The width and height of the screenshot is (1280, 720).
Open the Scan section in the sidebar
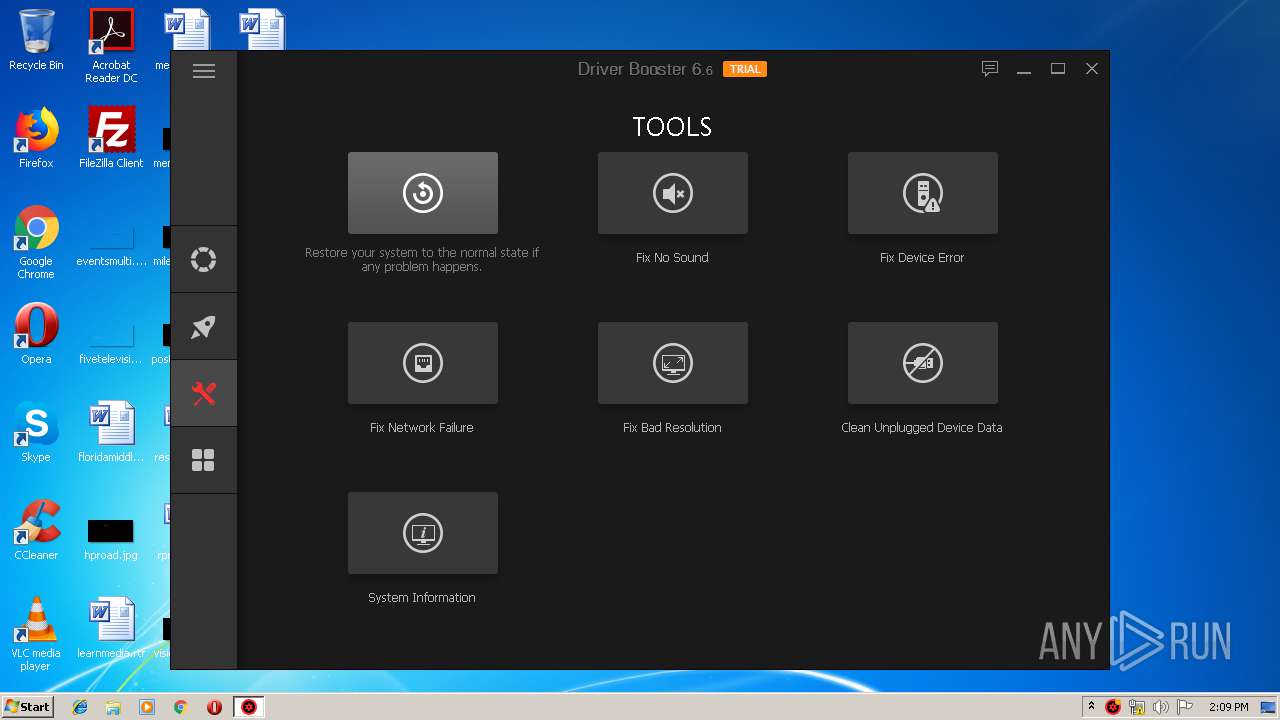(204, 260)
